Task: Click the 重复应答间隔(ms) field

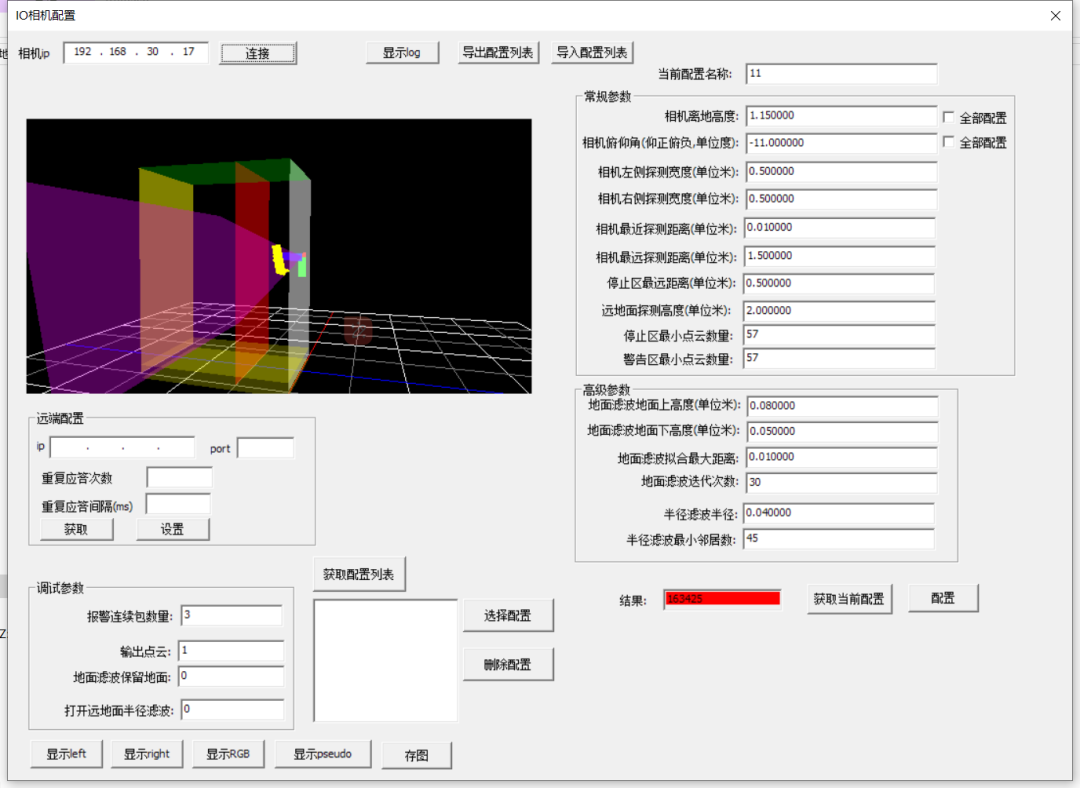Action: click(x=178, y=504)
